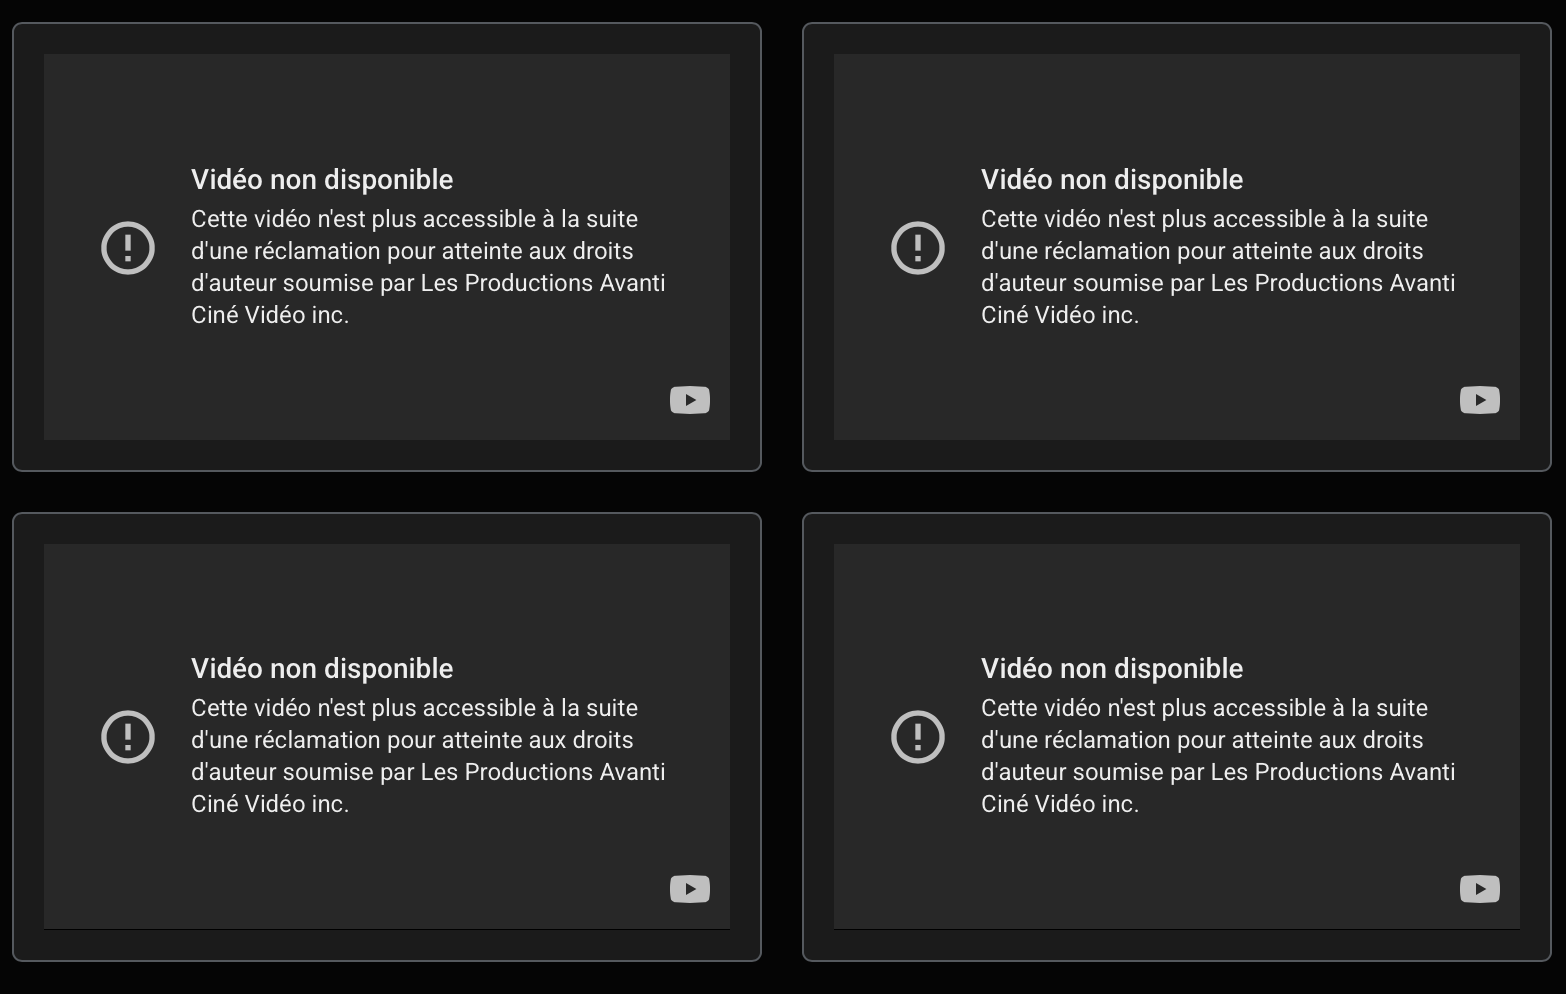This screenshot has width=1566, height=994.
Task: Click the copyright claim message in the top-right video
Action: click(x=1218, y=267)
